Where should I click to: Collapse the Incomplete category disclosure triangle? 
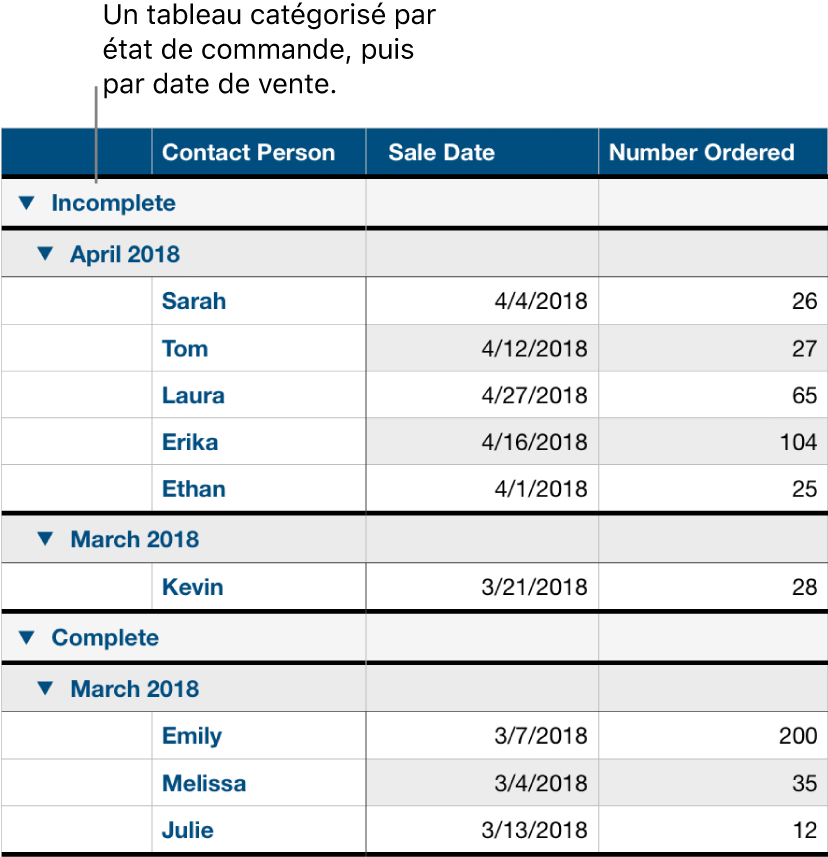click(30, 202)
